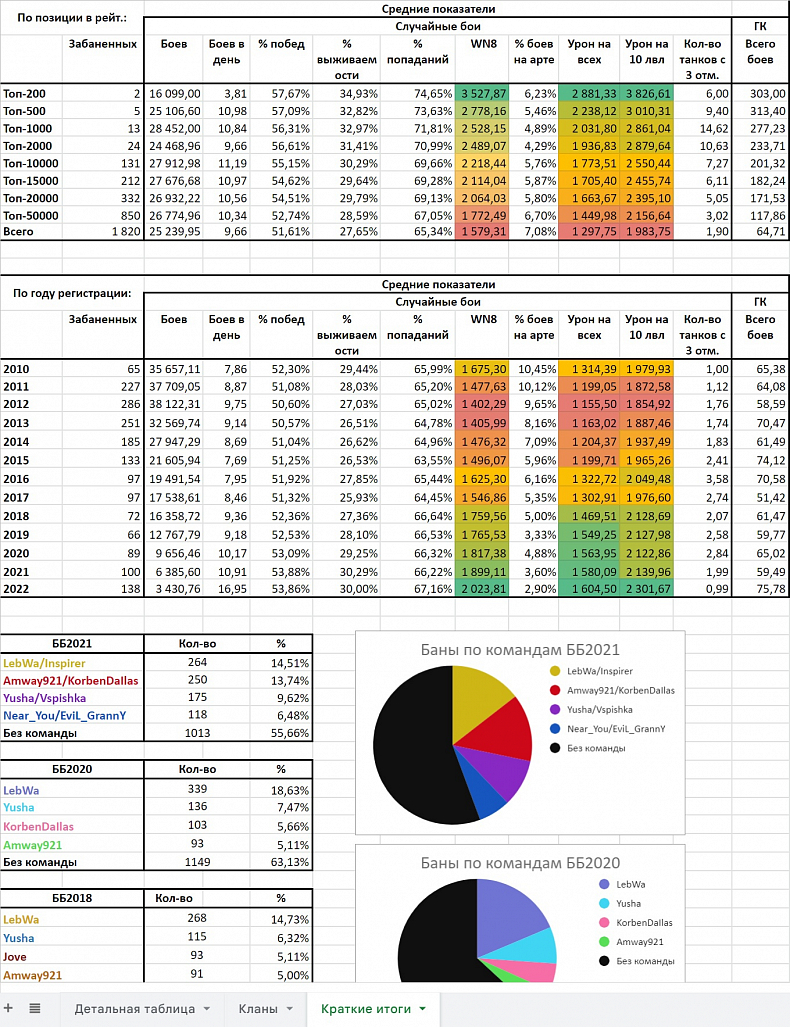Open the all sheets list icon
This screenshot has height=1027, width=790.
click(34, 1008)
